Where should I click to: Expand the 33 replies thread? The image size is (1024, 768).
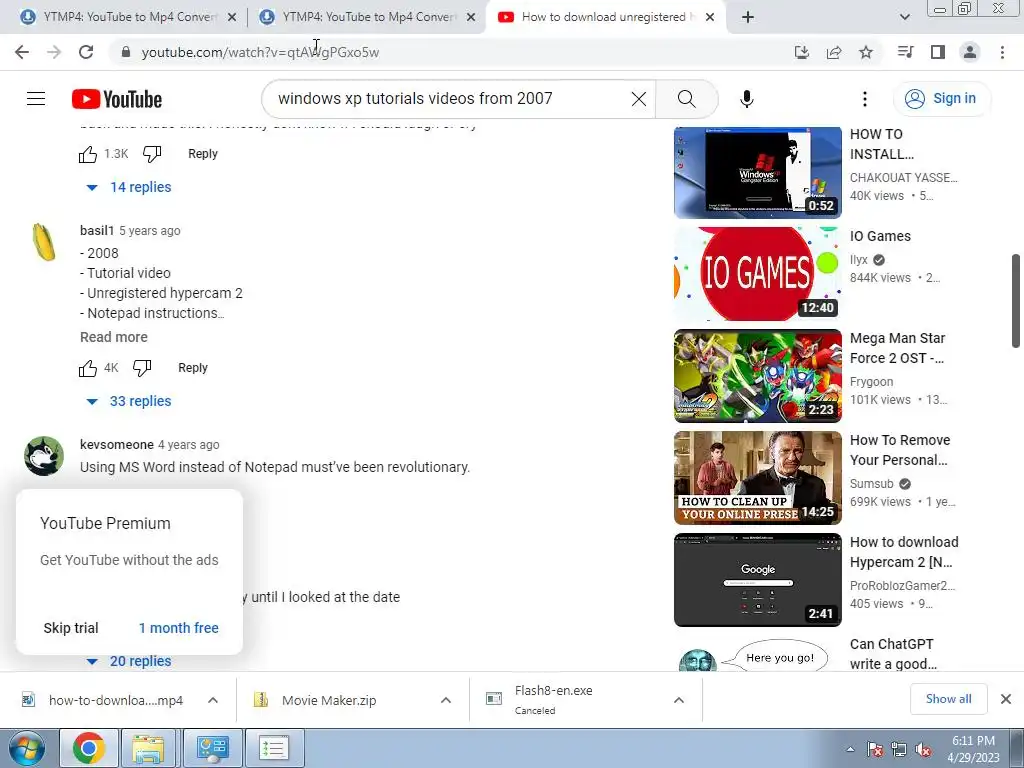pos(129,401)
